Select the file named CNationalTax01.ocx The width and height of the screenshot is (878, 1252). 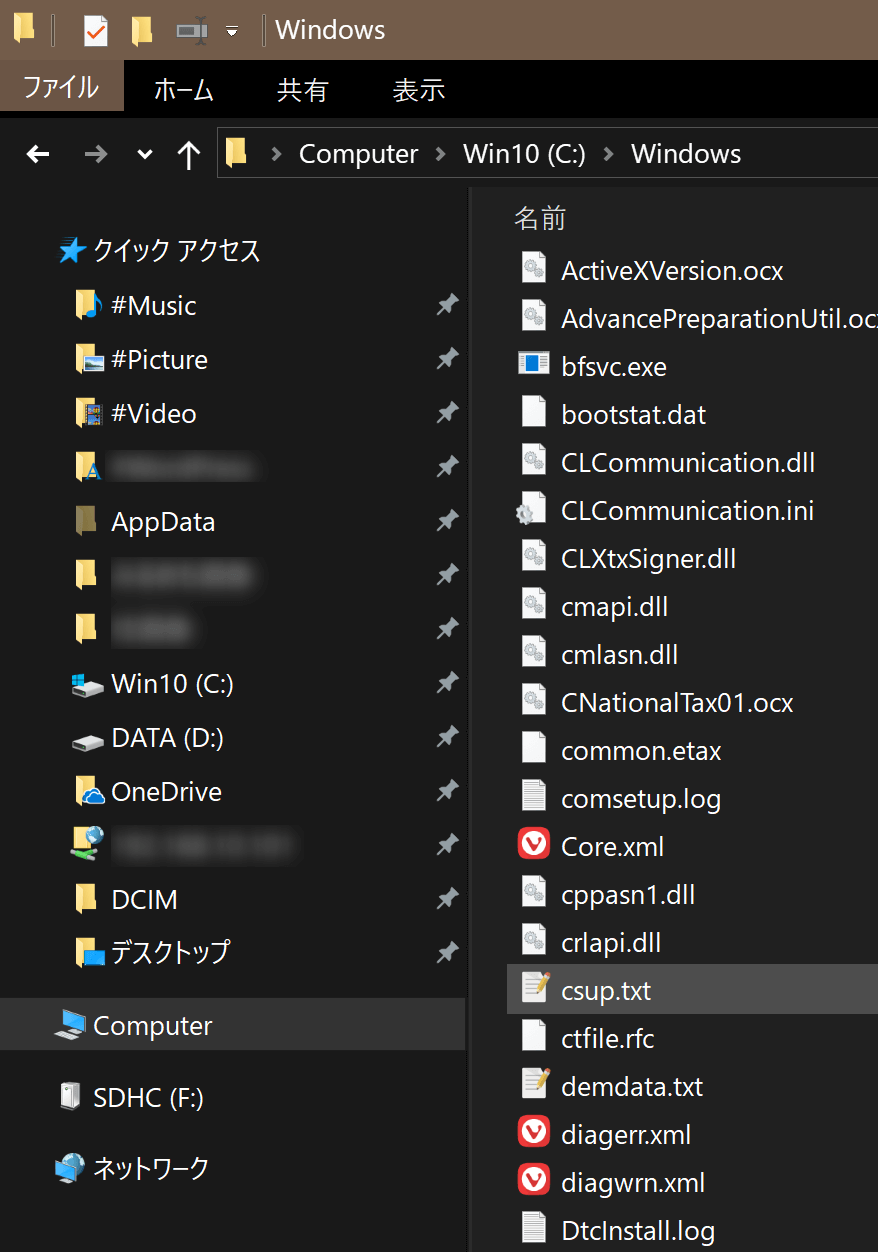[x=677, y=703]
